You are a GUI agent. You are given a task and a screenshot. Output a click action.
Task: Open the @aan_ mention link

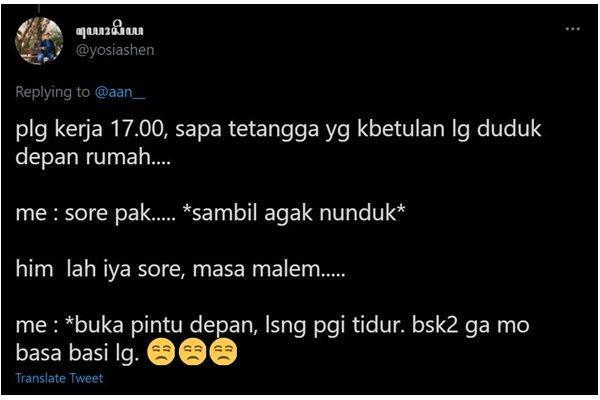(120, 92)
